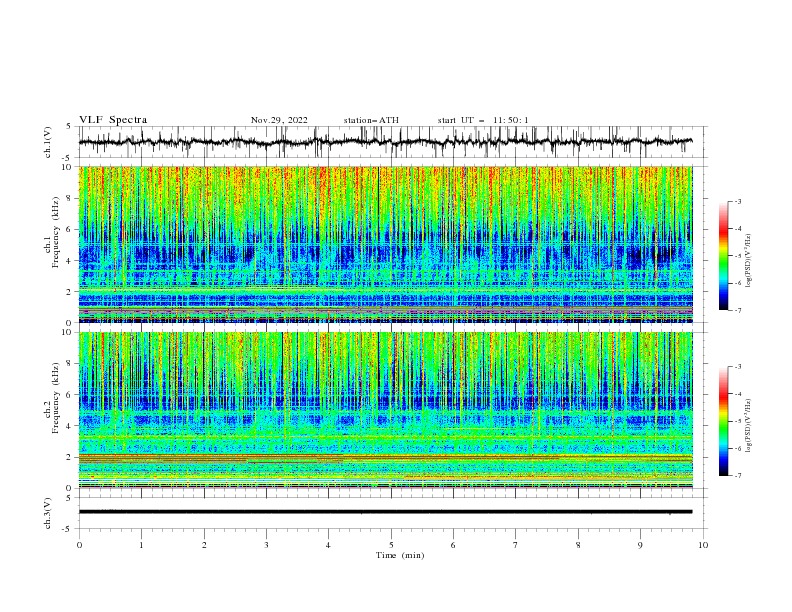Click the '-7' tick on lower colorbar
The width and height of the screenshot is (792, 612).
(x=738, y=476)
